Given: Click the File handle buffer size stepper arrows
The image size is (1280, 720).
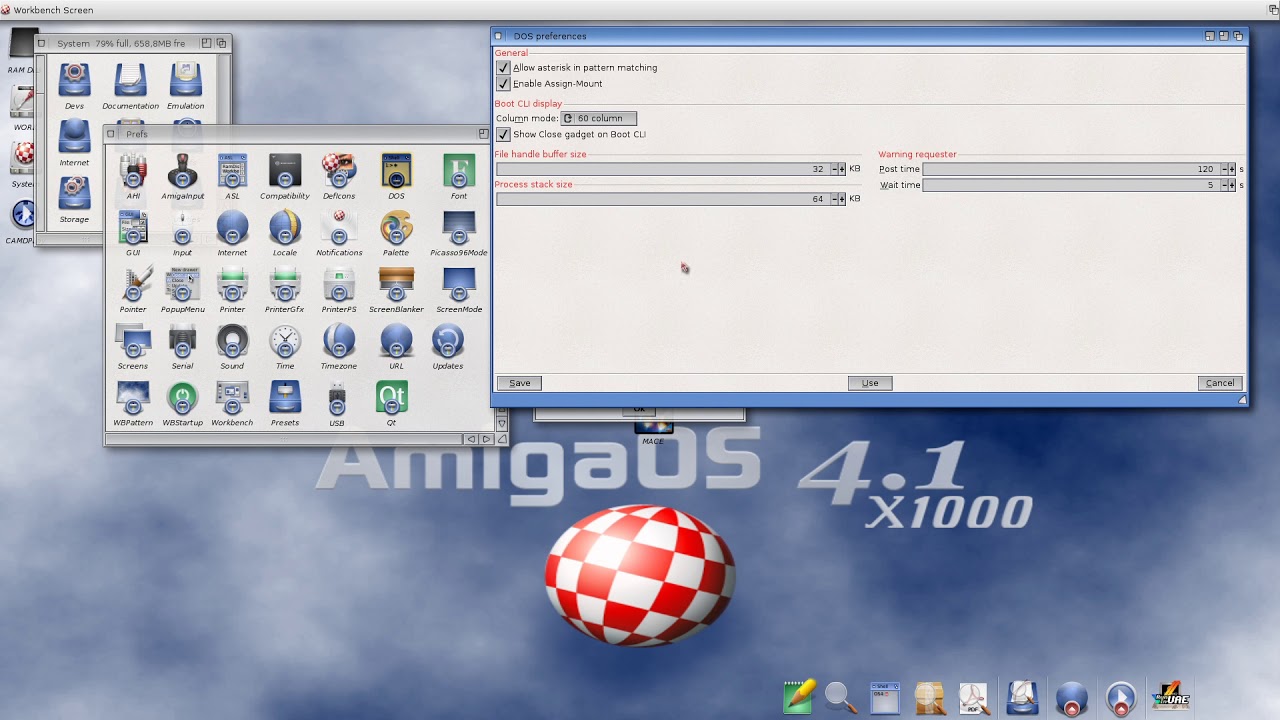Looking at the screenshot, I should (838, 169).
